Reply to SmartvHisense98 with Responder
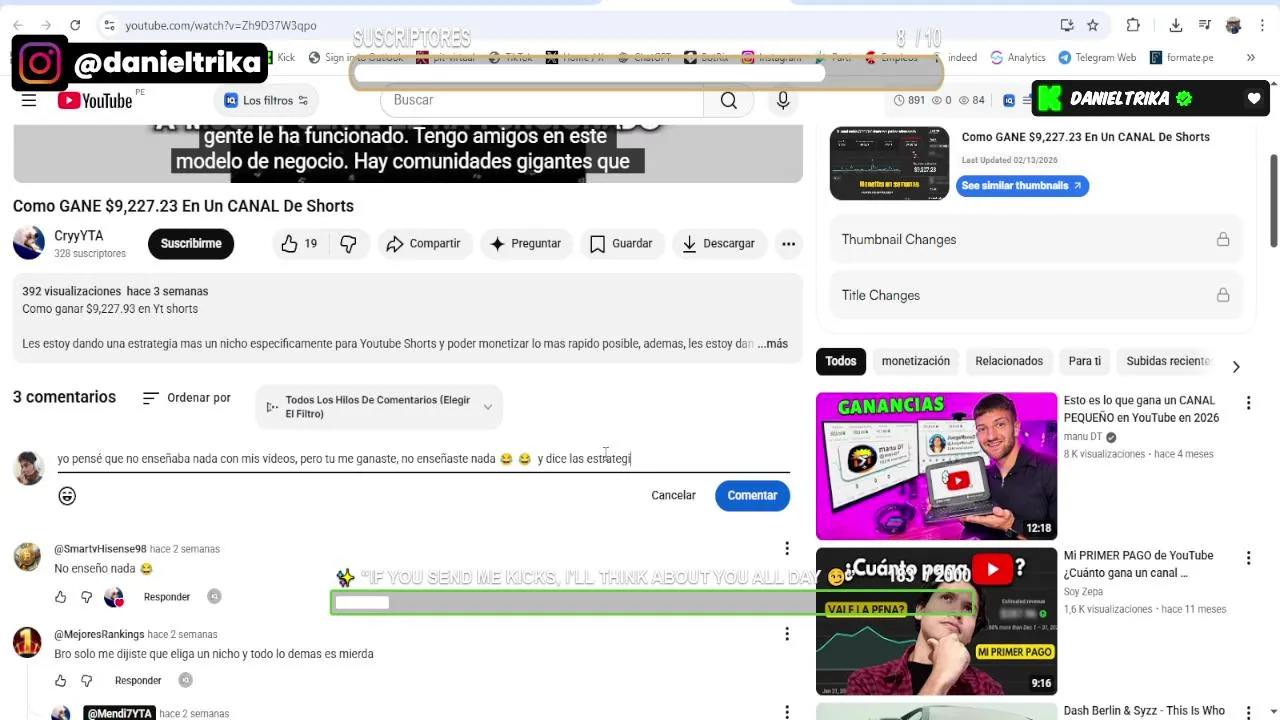The image size is (1280, 720). 167,597
